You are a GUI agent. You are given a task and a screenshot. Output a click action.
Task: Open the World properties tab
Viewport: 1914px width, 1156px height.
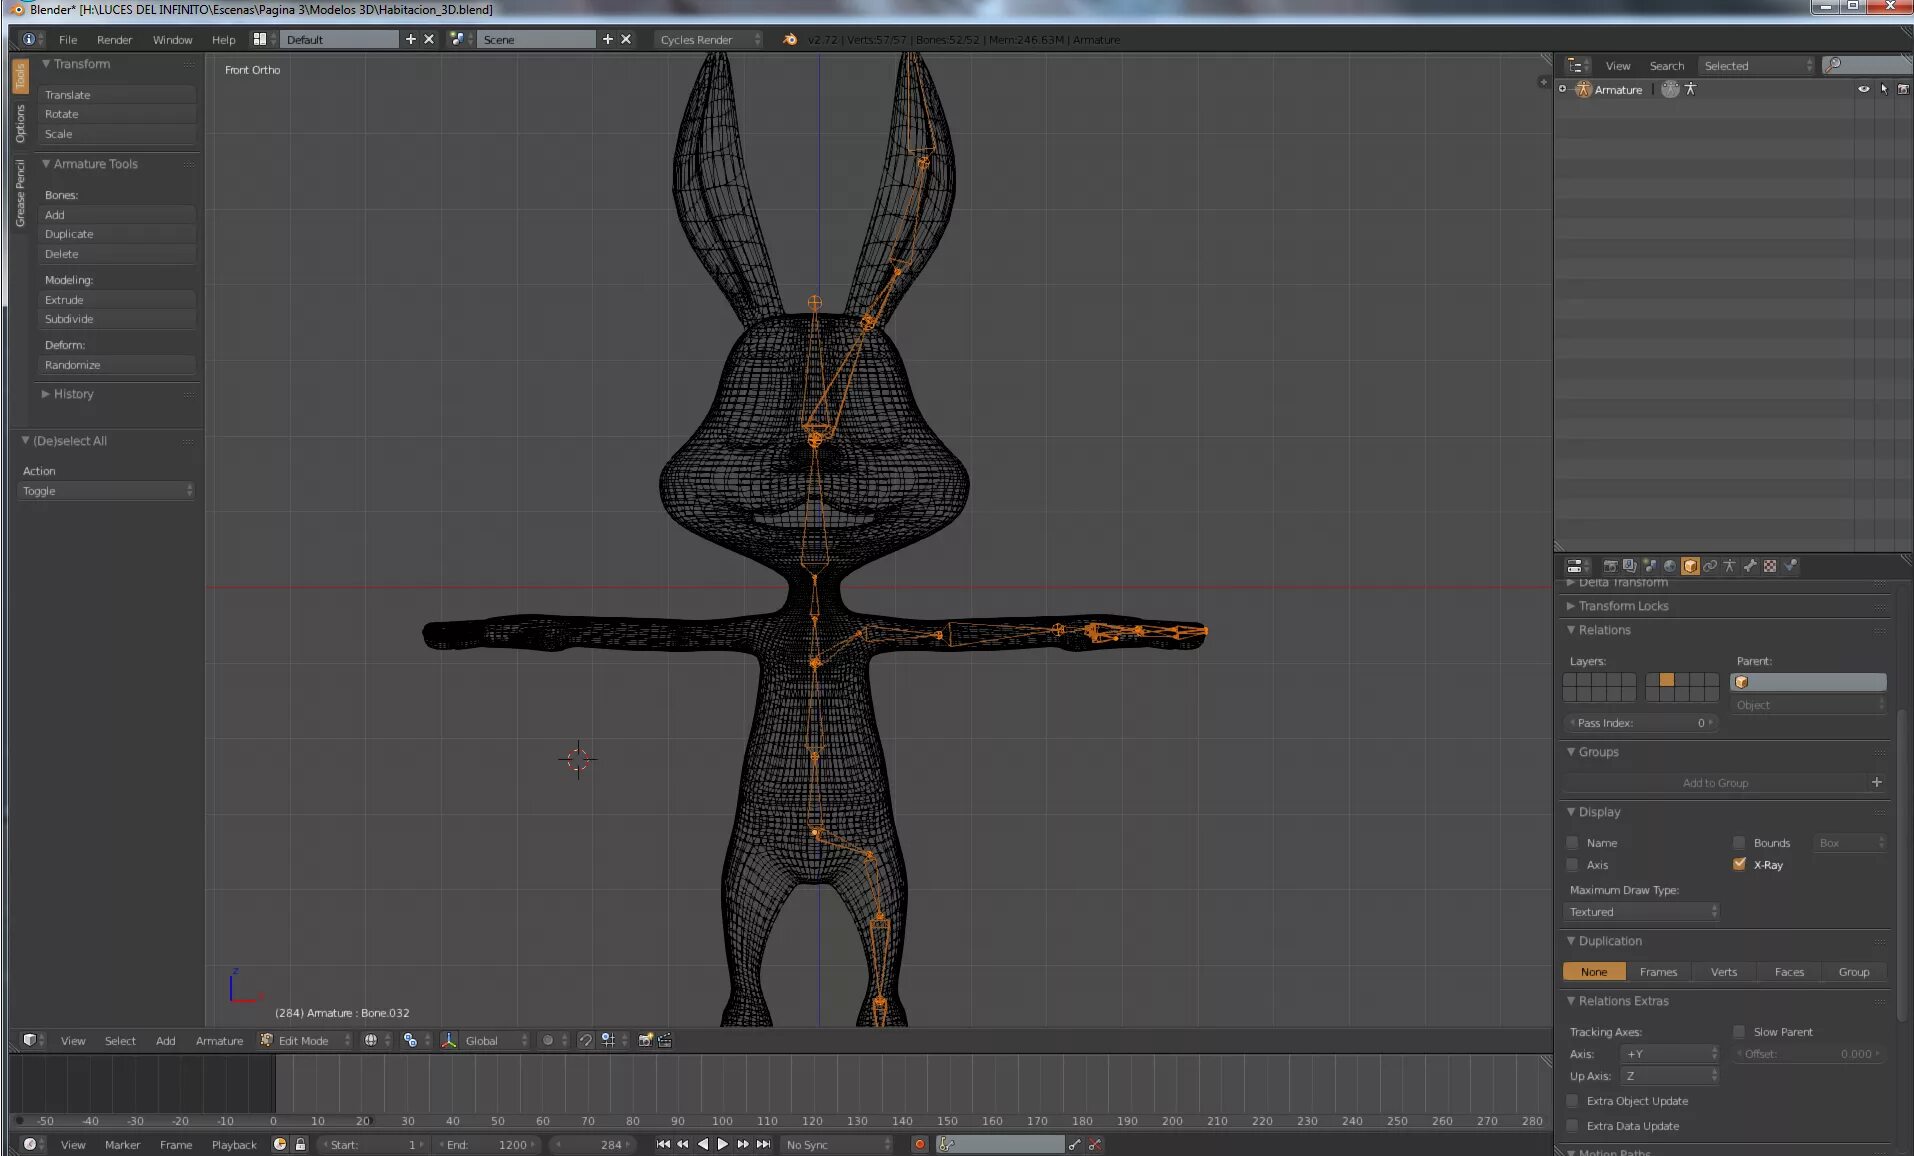coord(1670,566)
